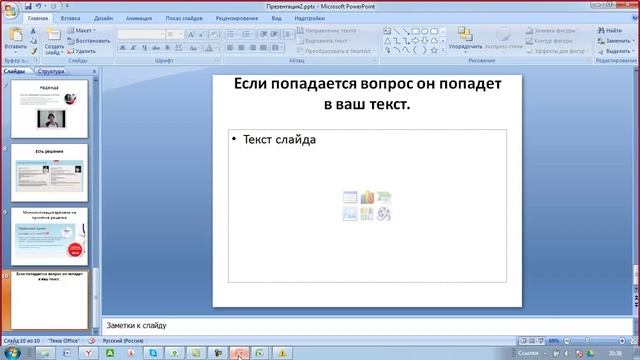The image size is (640, 360).
Task: Click Восстановить to reset the slide
Action: [89, 41]
